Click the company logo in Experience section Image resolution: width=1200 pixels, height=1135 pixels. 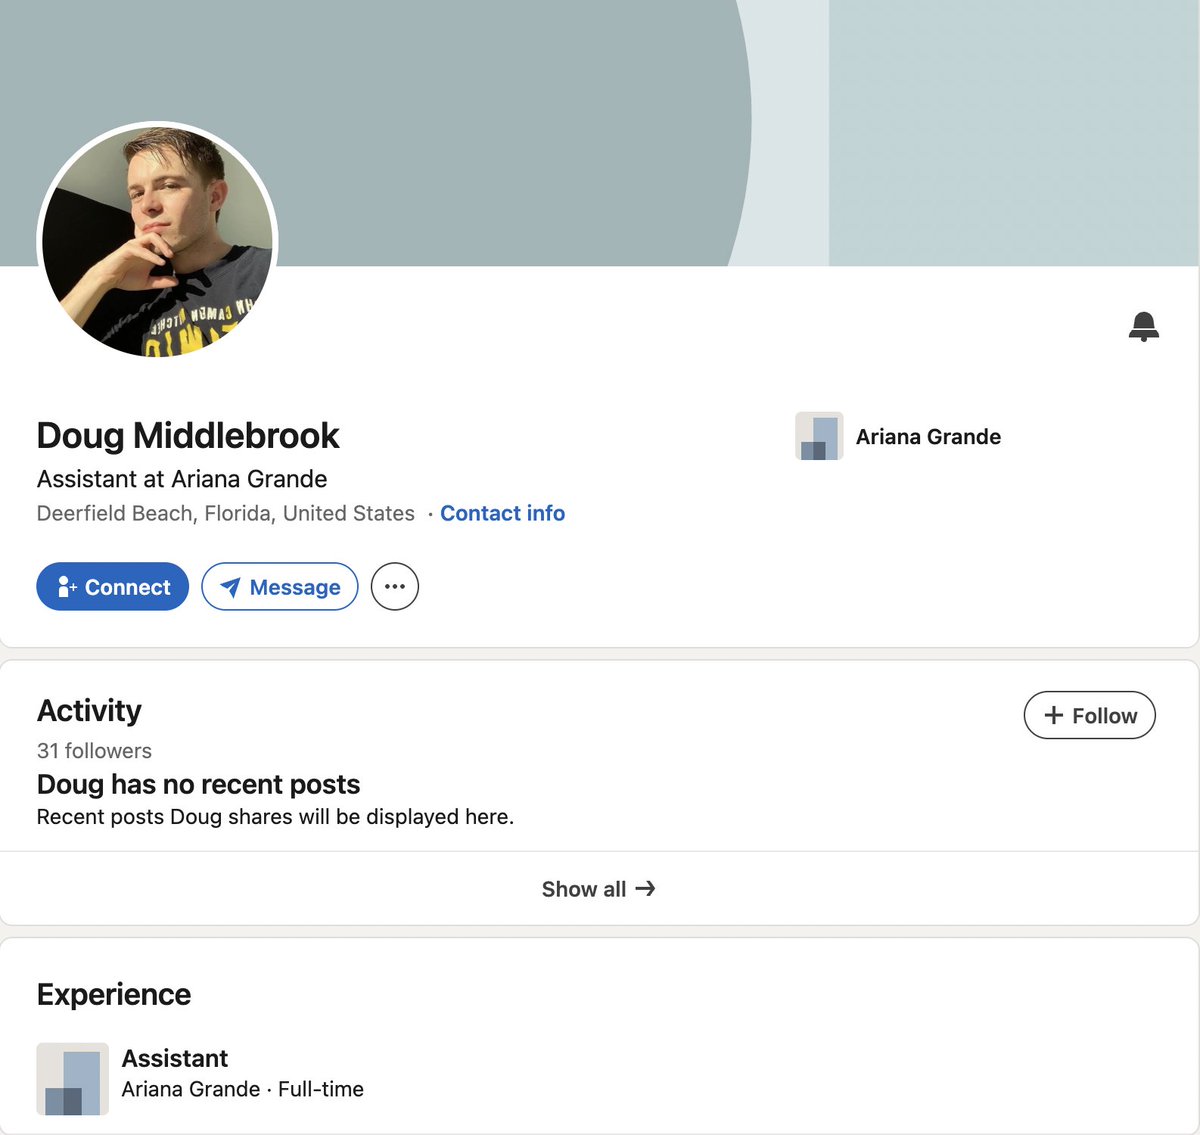tap(73, 1079)
